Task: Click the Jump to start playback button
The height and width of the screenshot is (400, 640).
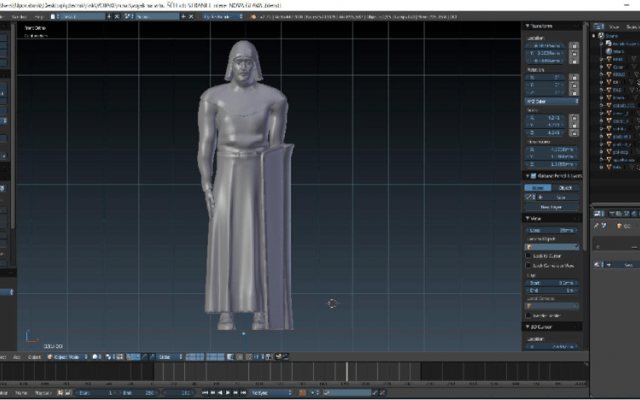Action: point(205,393)
